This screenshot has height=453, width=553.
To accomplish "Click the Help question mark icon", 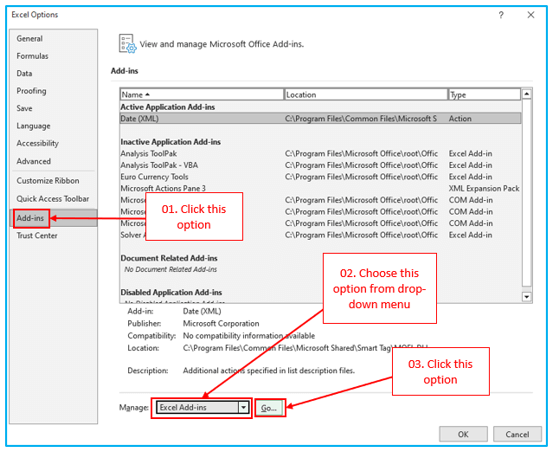I will tap(501, 15).
